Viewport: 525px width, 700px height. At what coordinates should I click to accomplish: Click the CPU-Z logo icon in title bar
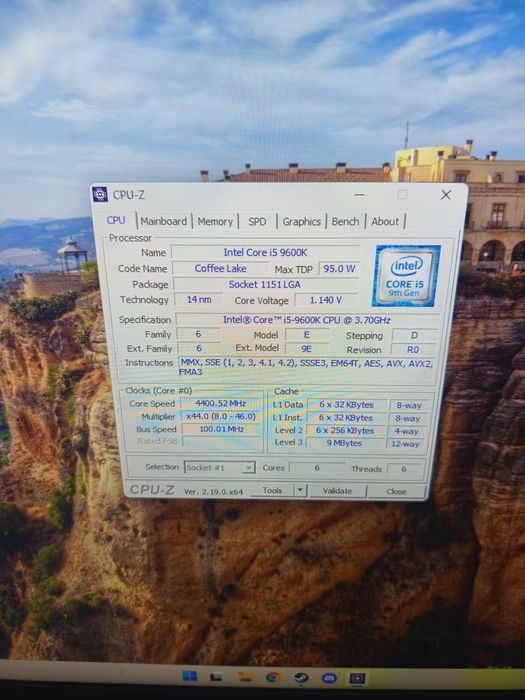100,195
